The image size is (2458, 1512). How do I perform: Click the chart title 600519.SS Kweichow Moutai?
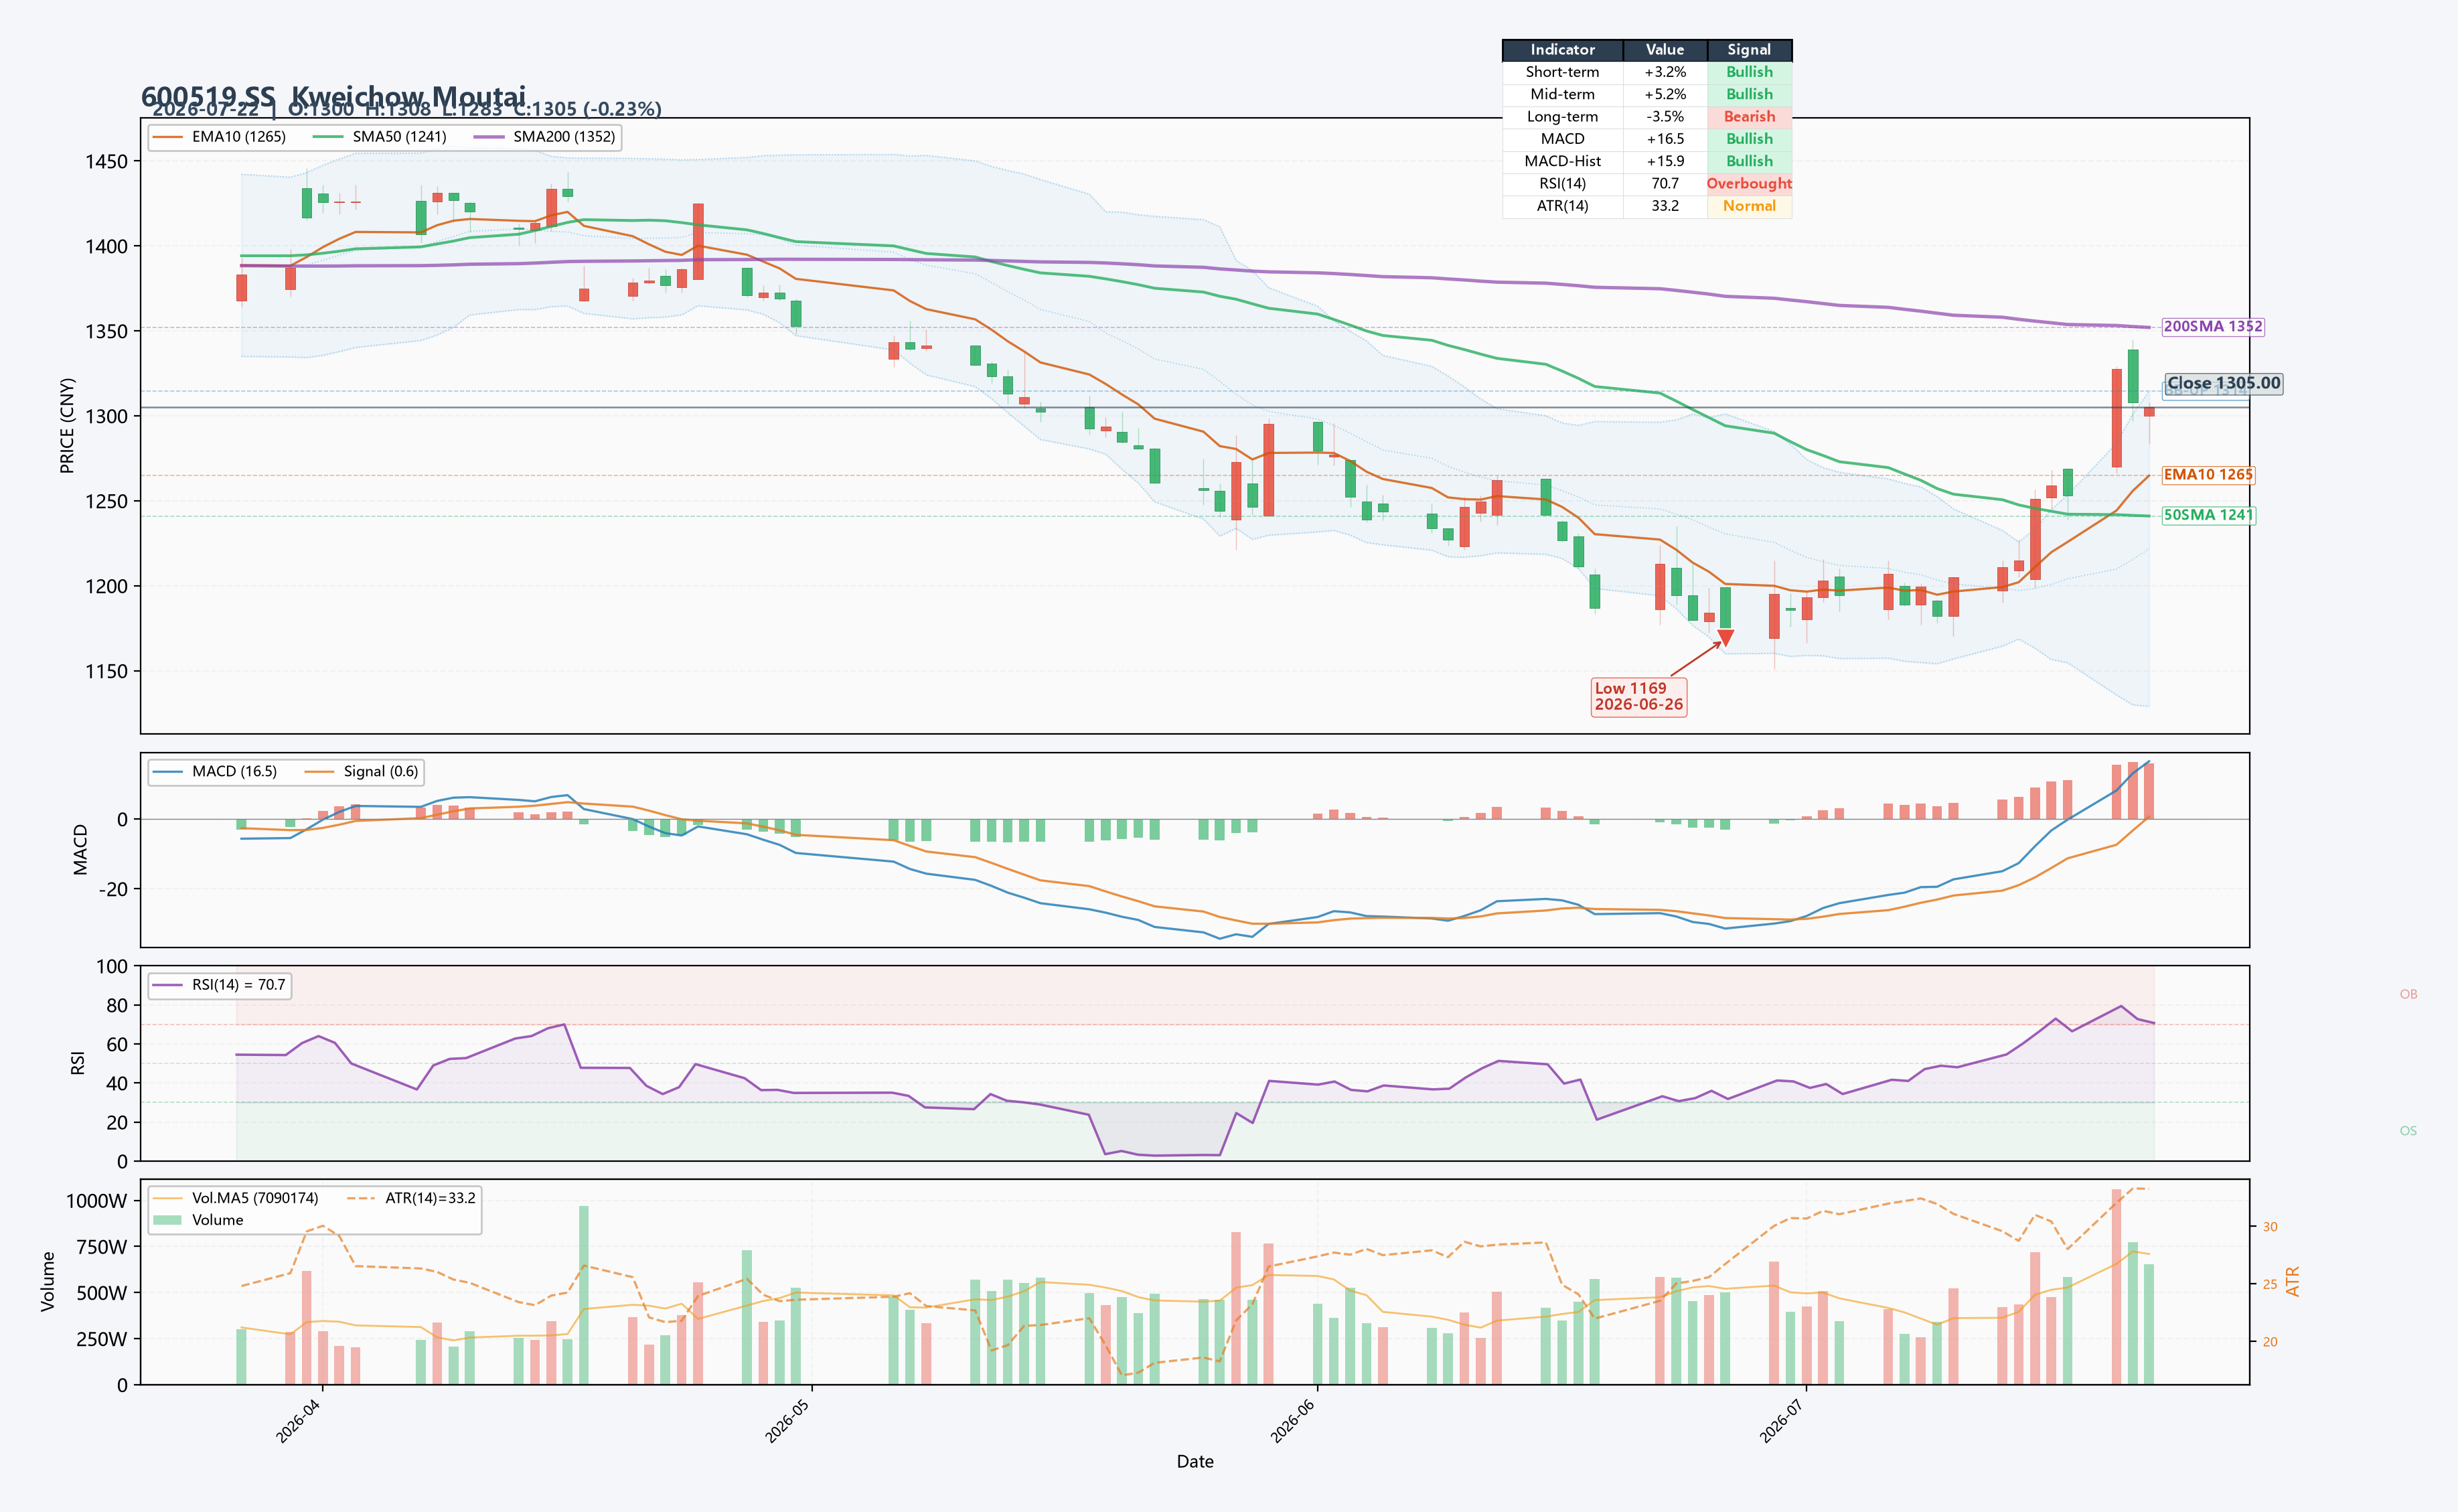[333, 96]
